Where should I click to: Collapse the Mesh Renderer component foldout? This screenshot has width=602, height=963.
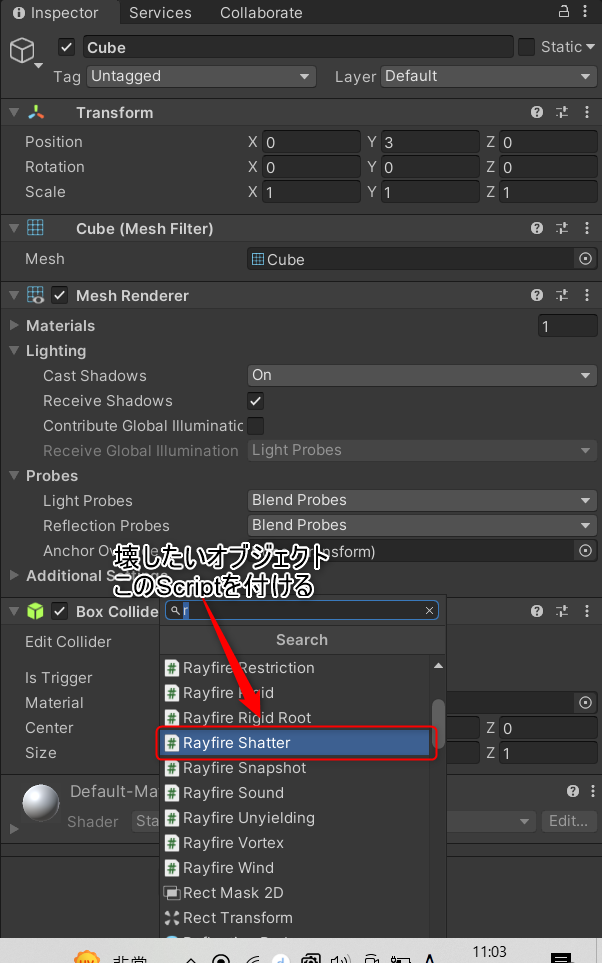pos(14,295)
